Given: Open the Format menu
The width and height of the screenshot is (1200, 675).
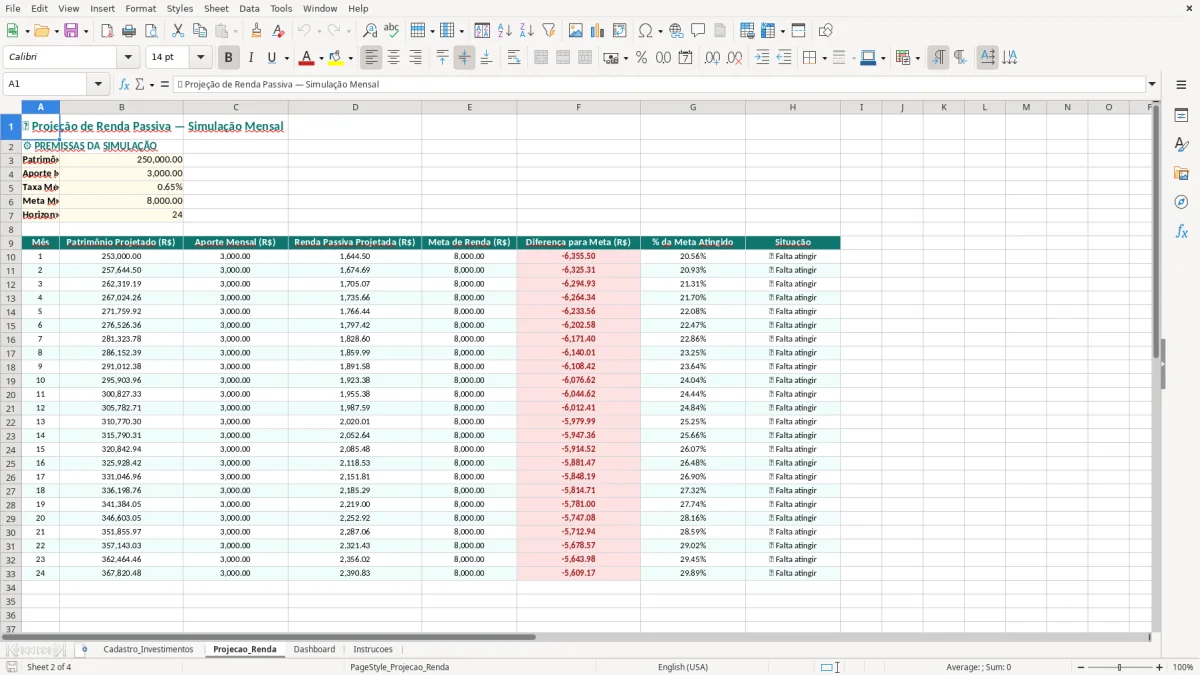Looking at the screenshot, I should tap(140, 8).
